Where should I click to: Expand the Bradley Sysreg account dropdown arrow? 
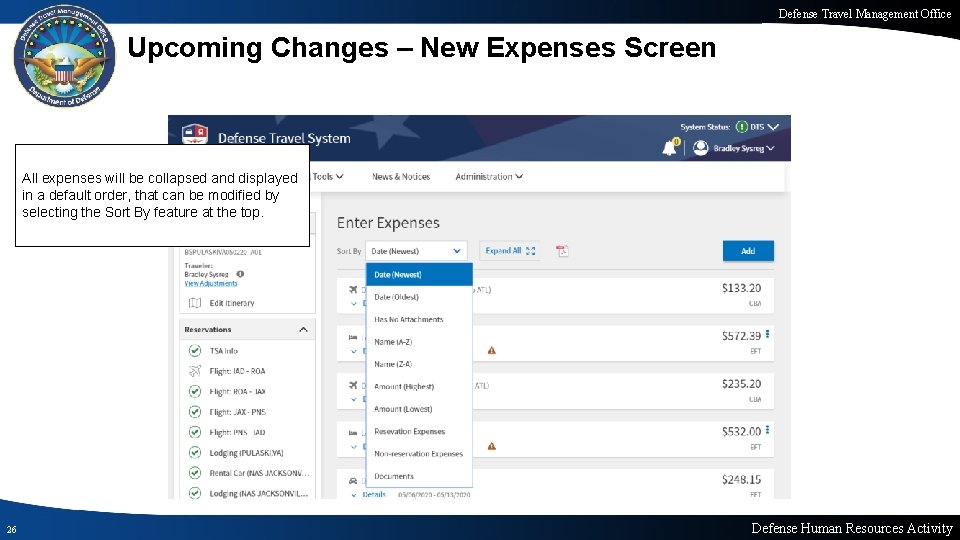click(770, 148)
